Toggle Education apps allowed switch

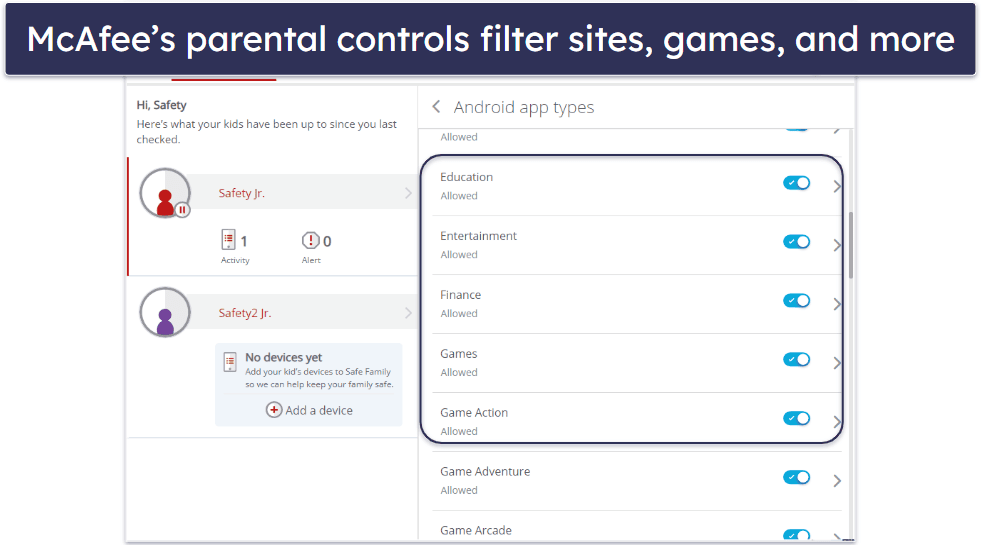[x=796, y=183]
